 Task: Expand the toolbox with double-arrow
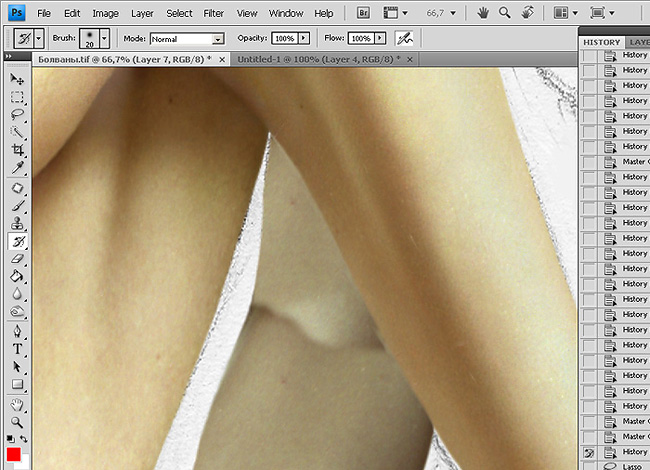pyautogui.click(x=8, y=56)
